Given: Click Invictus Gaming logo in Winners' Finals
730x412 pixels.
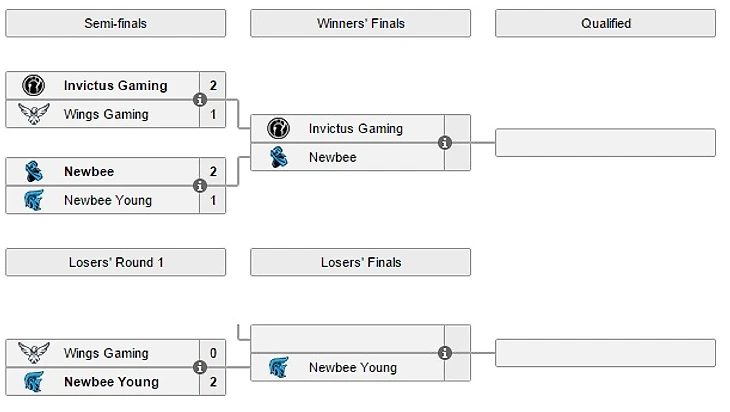Looking at the screenshot, I should click(279, 129).
